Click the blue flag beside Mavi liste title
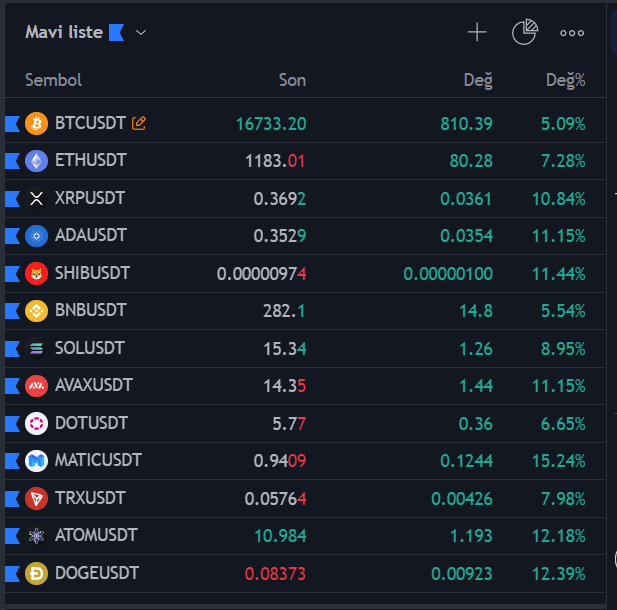 click(x=116, y=33)
